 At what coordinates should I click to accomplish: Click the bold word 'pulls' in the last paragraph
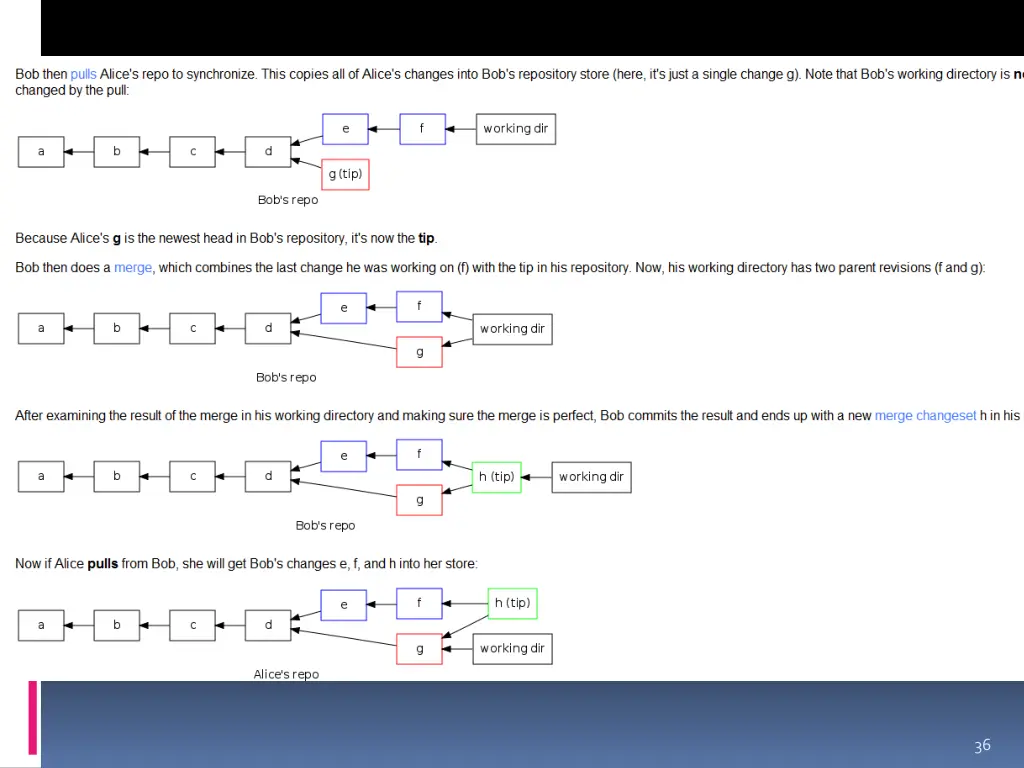click(x=103, y=564)
